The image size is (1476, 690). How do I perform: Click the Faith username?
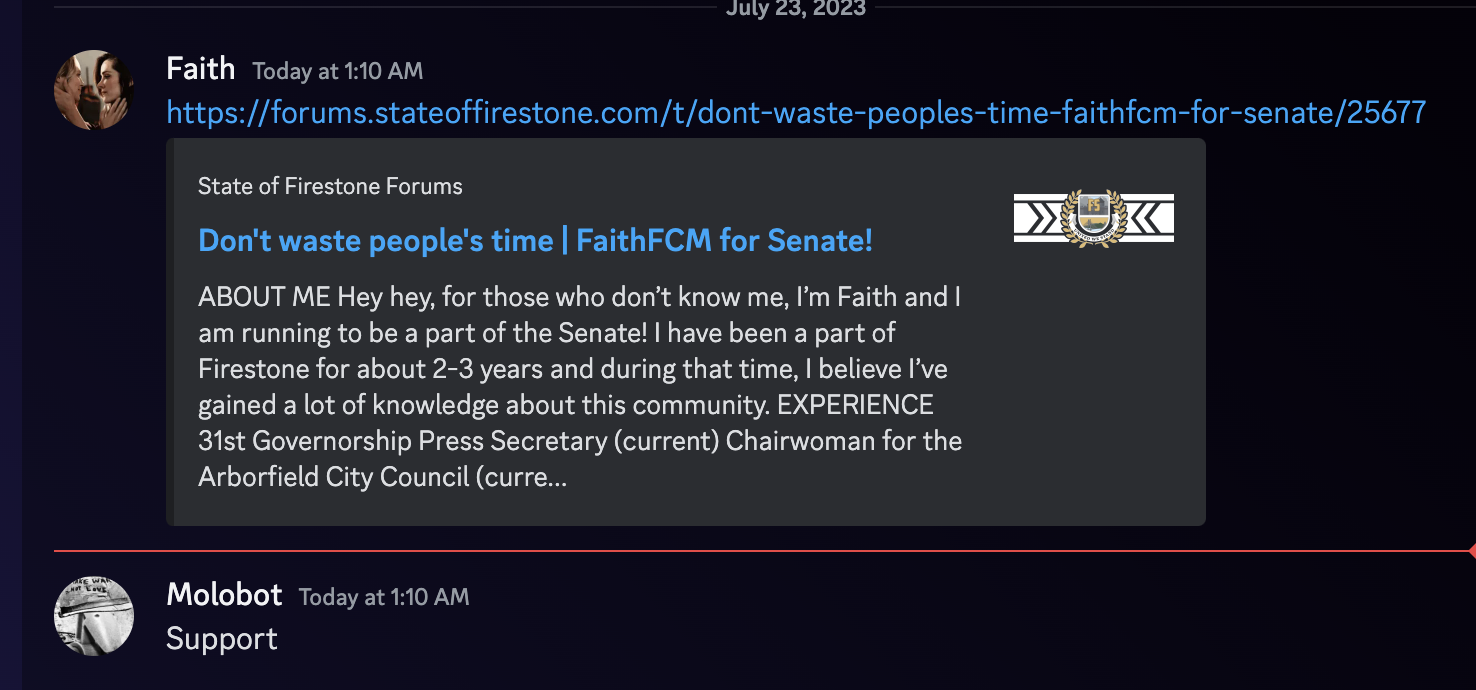pyautogui.click(x=200, y=69)
